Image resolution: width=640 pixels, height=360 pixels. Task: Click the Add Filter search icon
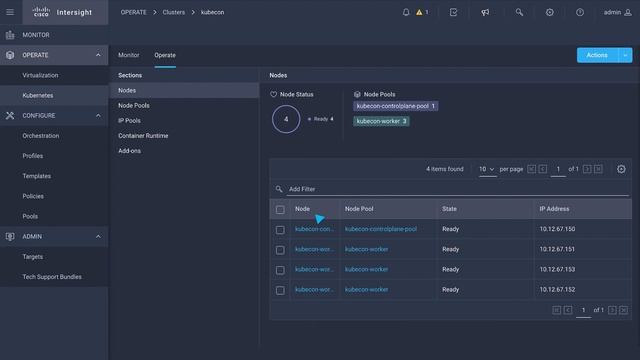[279, 189]
